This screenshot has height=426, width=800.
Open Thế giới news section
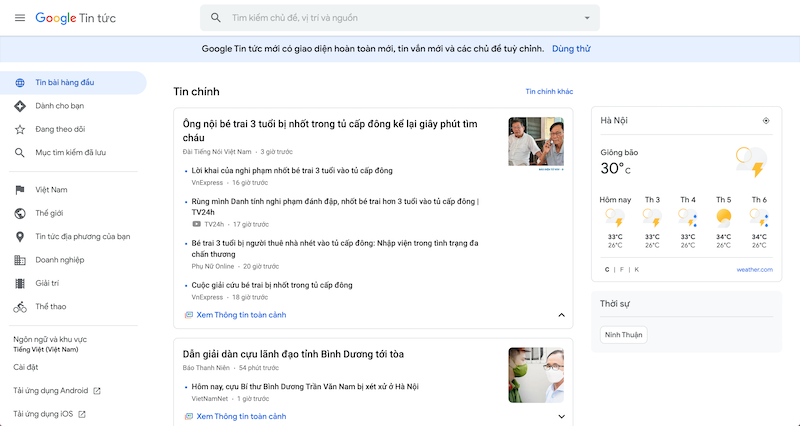point(49,213)
